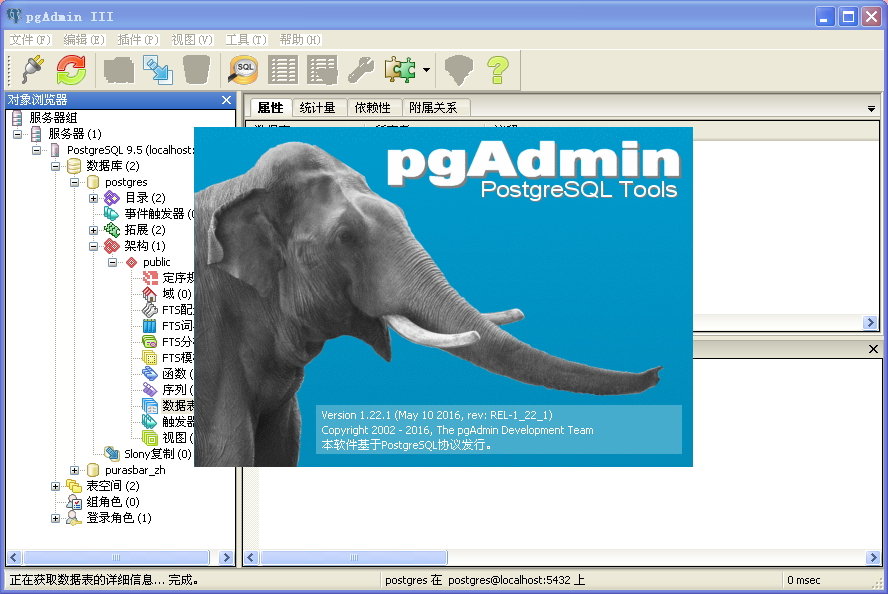Screen dimensions: 888x594
Task: Expand the 拓展 (2) branch
Action: coord(93,230)
